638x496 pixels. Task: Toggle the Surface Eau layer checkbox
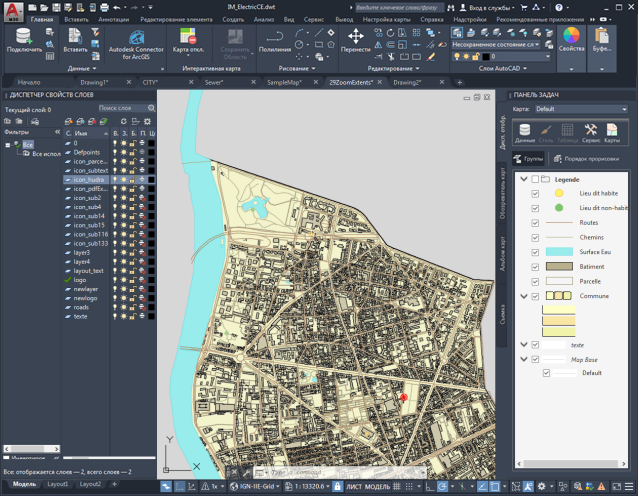pyautogui.click(x=536, y=252)
